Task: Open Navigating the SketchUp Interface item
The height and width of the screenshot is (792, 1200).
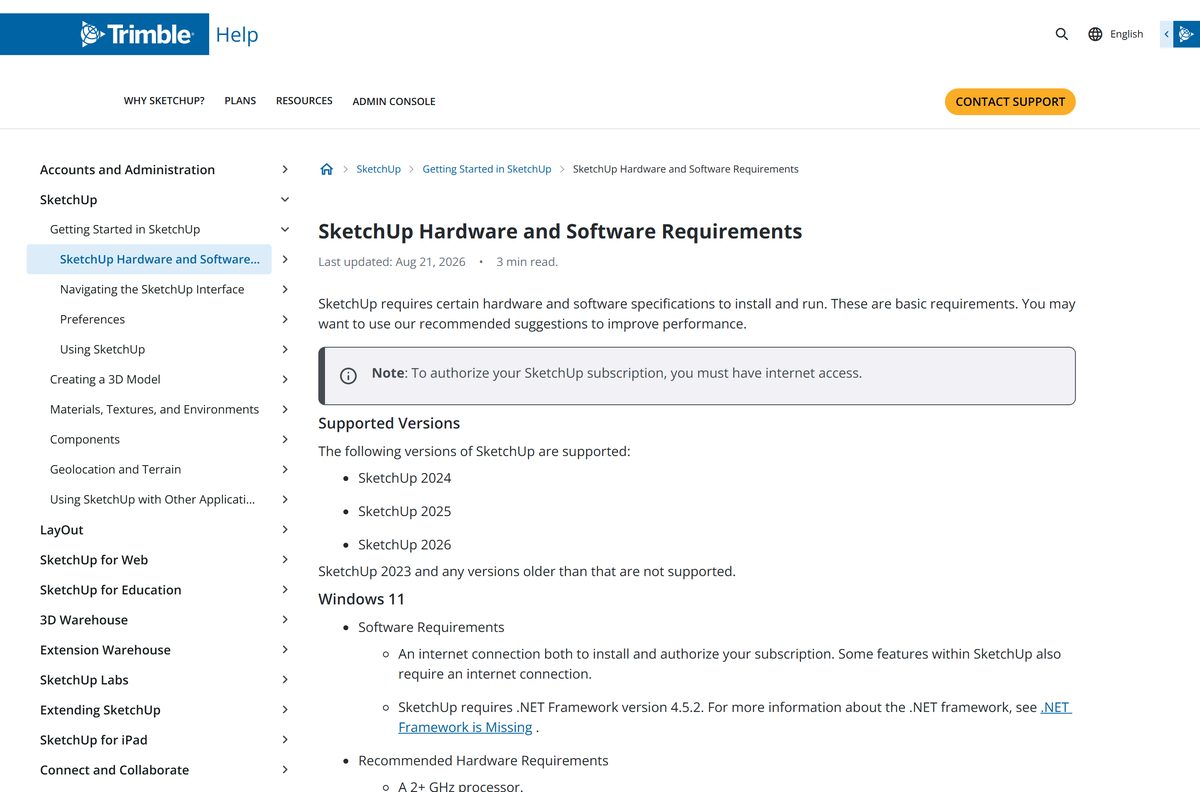Action: click(x=152, y=289)
